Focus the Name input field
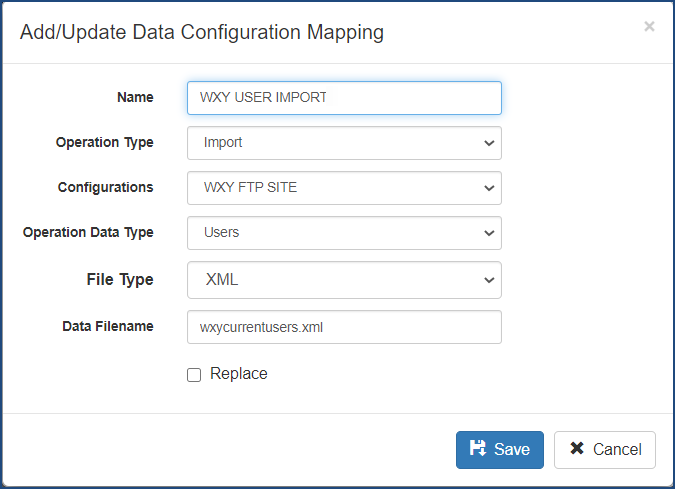The width and height of the screenshot is (675, 489). (x=343, y=98)
